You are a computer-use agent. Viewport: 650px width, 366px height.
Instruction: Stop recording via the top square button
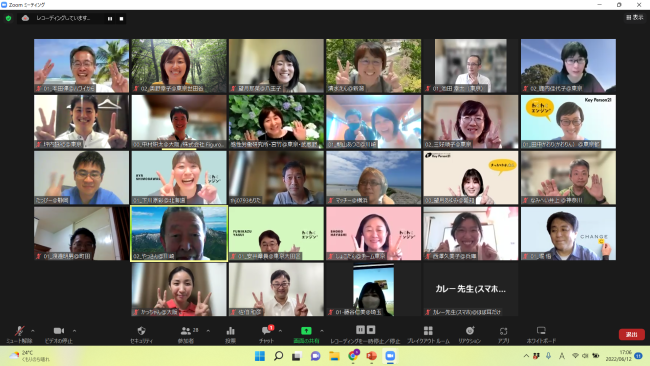[121, 19]
